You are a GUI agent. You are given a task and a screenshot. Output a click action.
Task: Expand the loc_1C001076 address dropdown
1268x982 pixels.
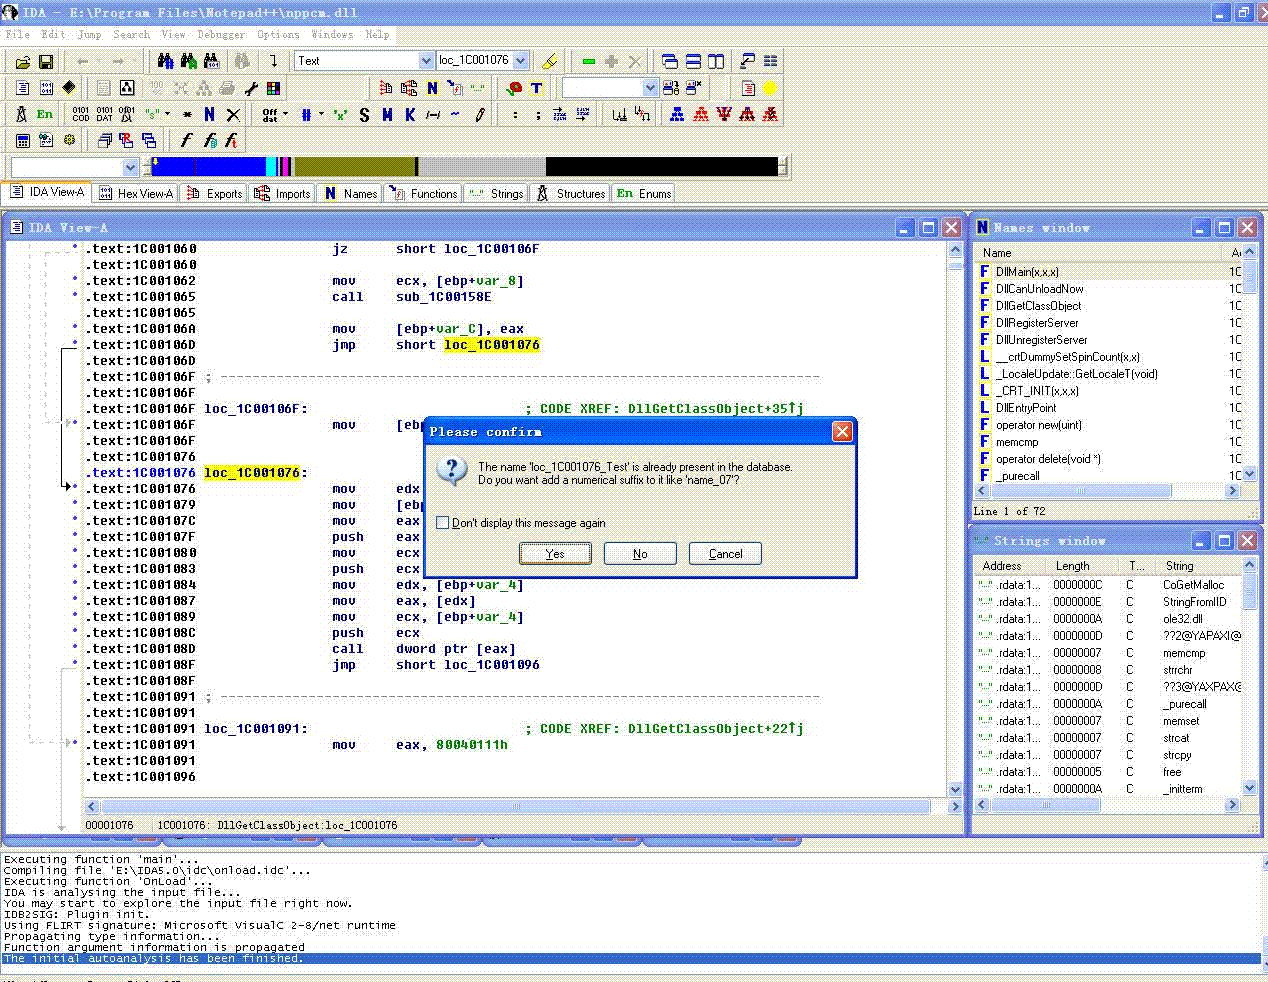pyautogui.click(x=520, y=61)
